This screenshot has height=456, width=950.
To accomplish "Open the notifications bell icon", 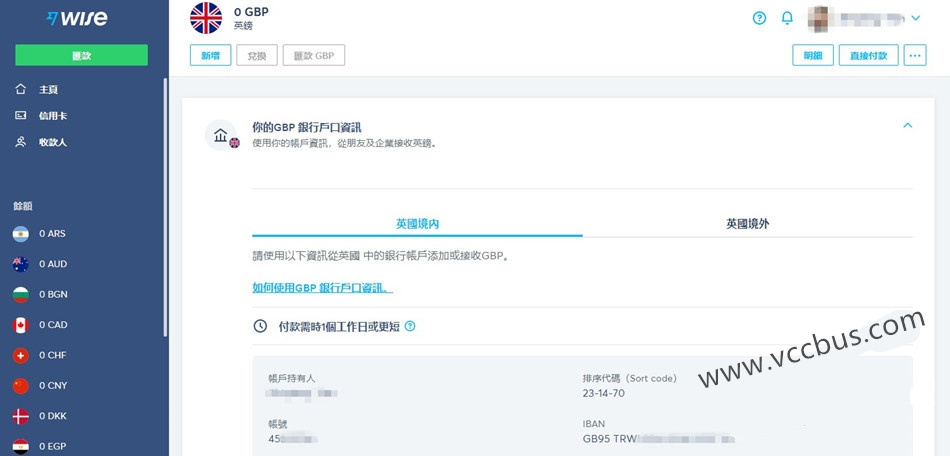I will coord(787,18).
